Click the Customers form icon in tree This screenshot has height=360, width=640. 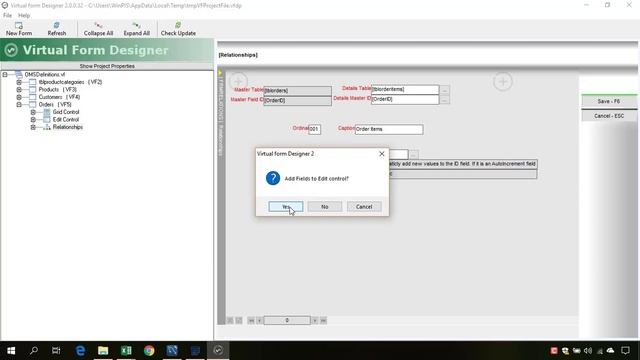[33, 97]
